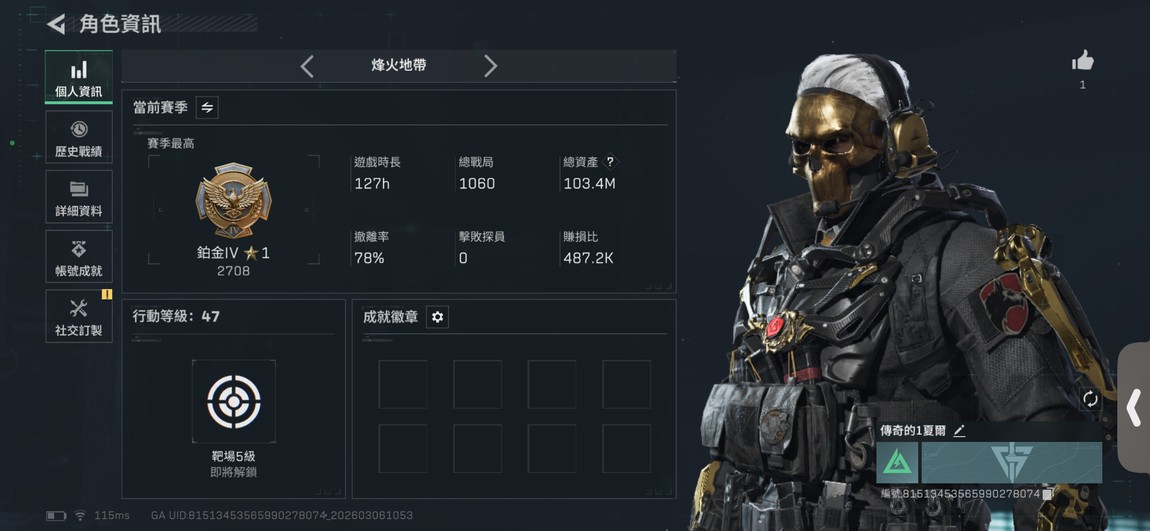Rotate the character with the refresh icon
Viewport: 1150px width, 531px height.
(x=1090, y=398)
